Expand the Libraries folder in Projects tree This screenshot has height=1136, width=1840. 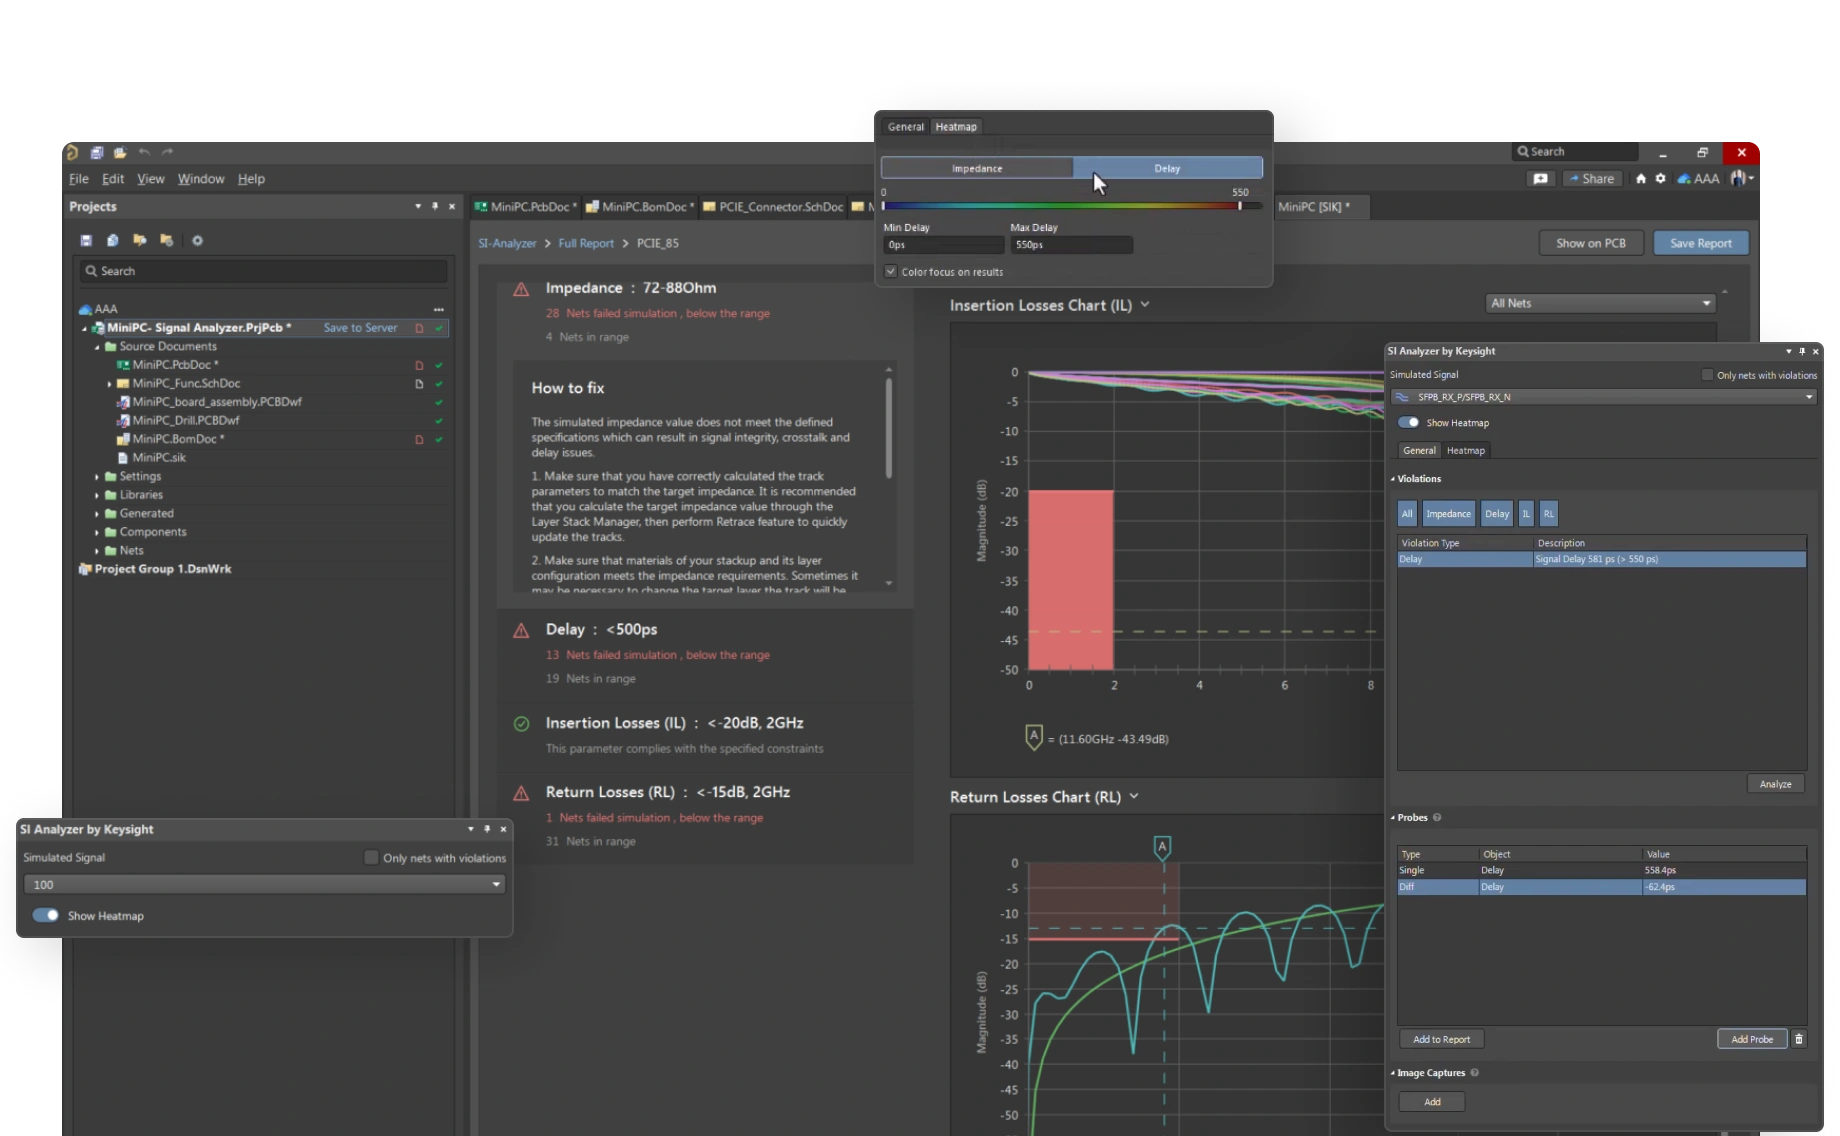pyautogui.click(x=97, y=495)
